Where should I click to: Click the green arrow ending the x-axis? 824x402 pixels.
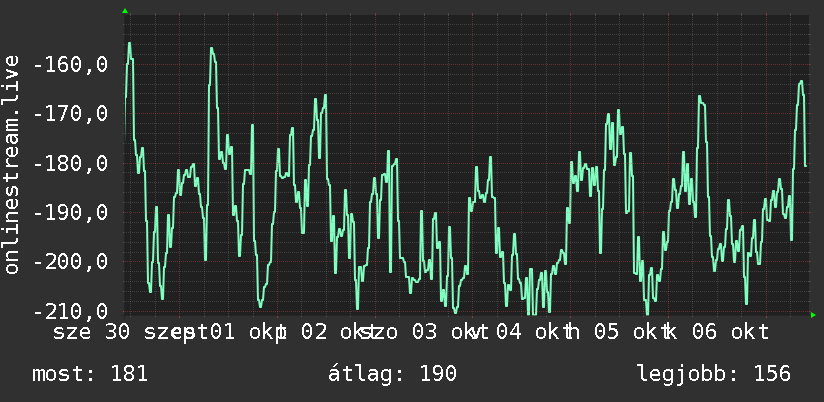click(813, 315)
